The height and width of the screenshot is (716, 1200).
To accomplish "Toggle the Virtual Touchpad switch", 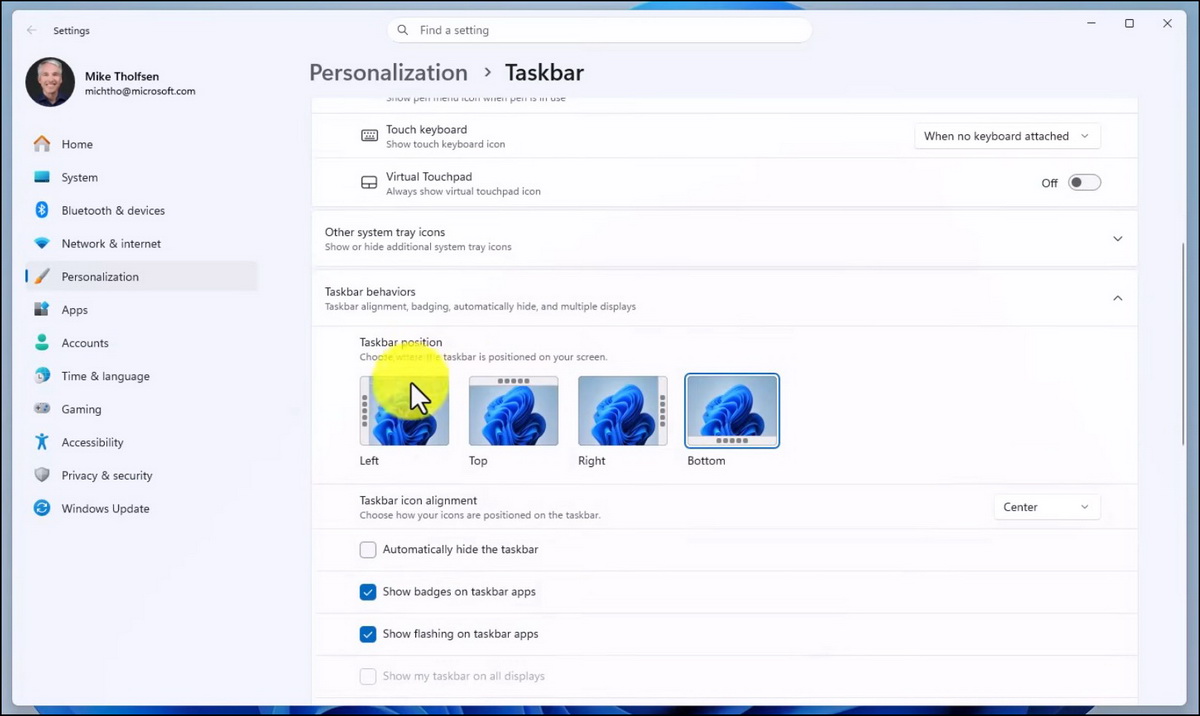I will click(x=1084, y=183).
